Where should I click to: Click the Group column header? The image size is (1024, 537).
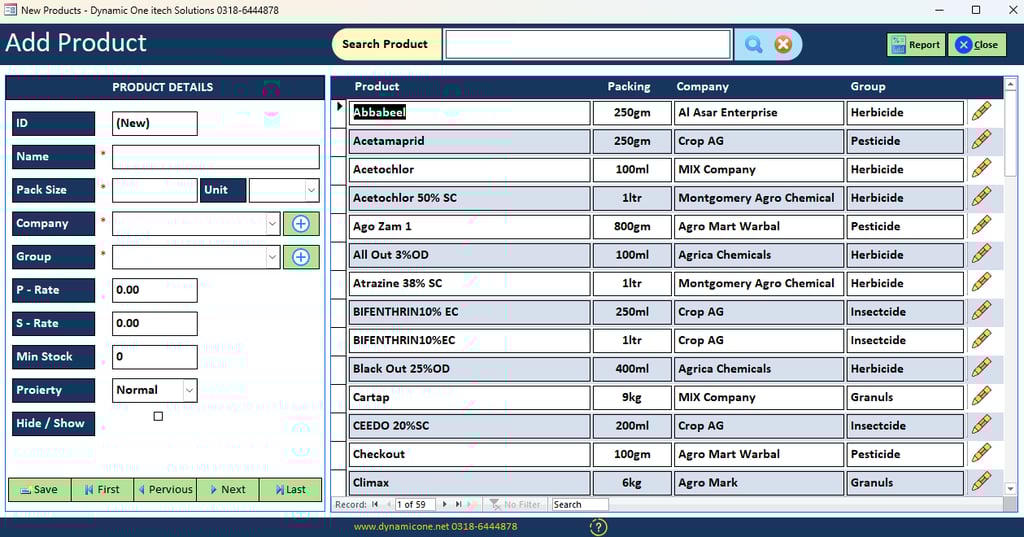pyautogui.click(x=867, y=86)
